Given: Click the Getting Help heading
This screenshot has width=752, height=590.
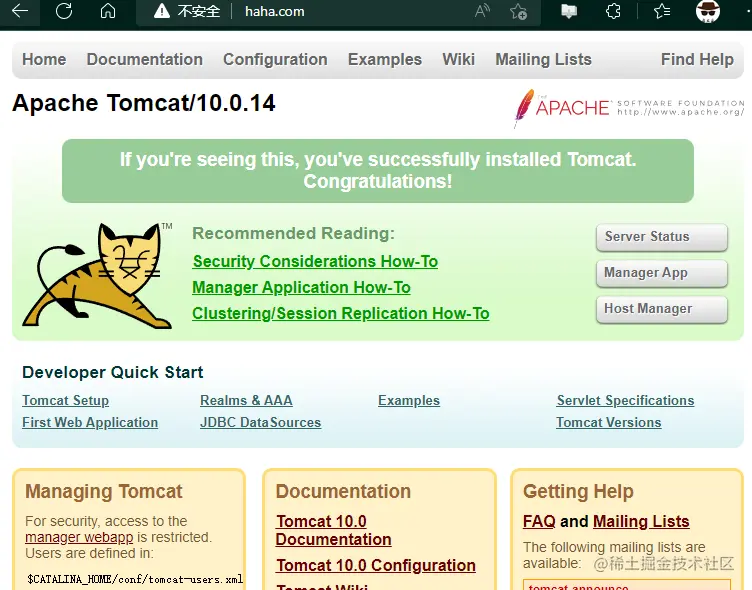Looking at the screenshot, I should coord(578,492).
